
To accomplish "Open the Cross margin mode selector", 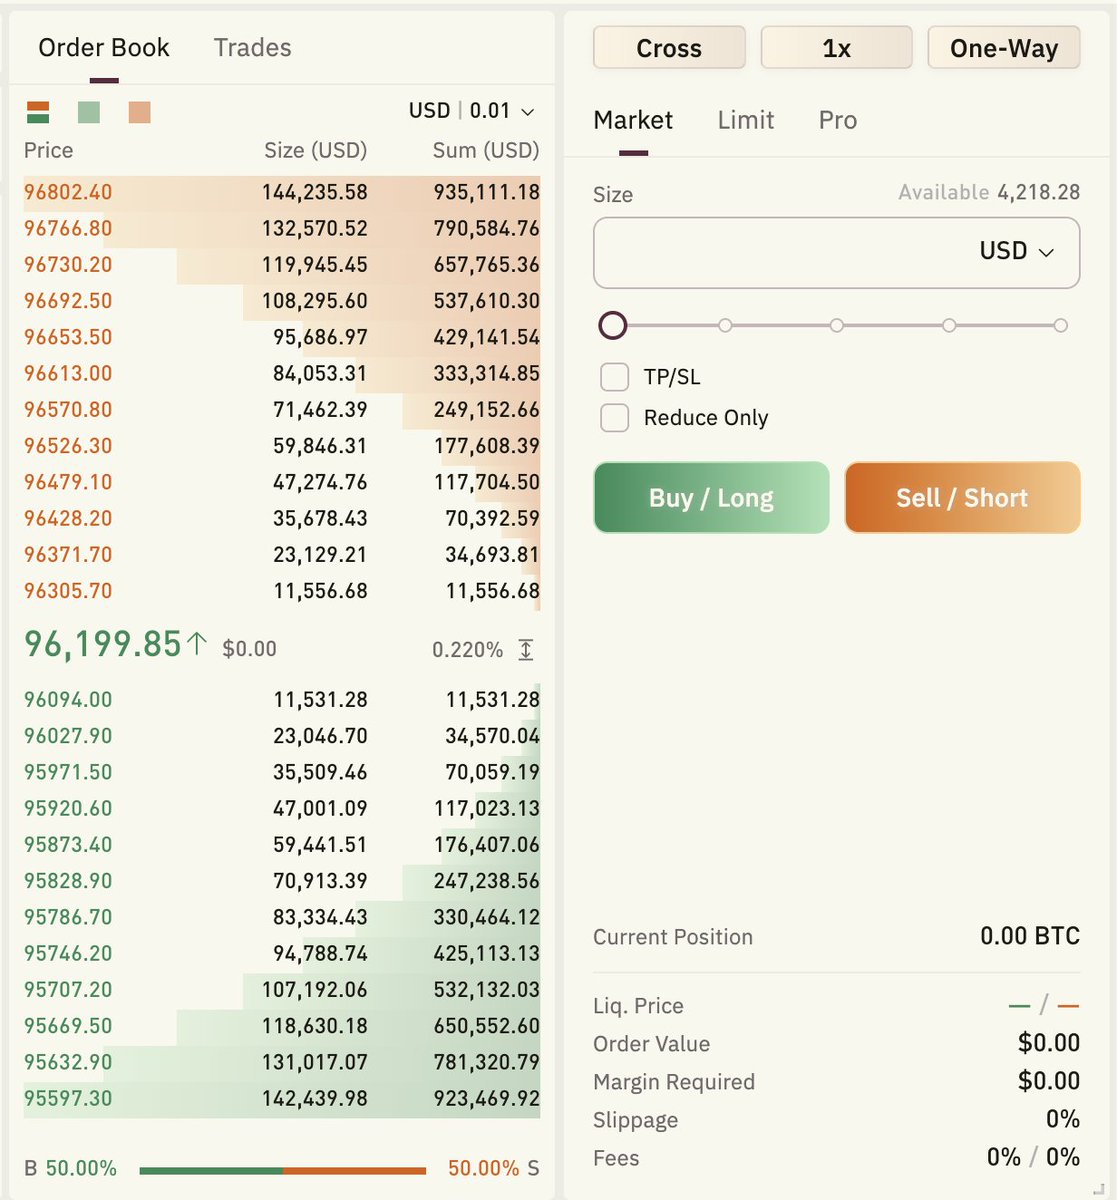I will (669, 48).
